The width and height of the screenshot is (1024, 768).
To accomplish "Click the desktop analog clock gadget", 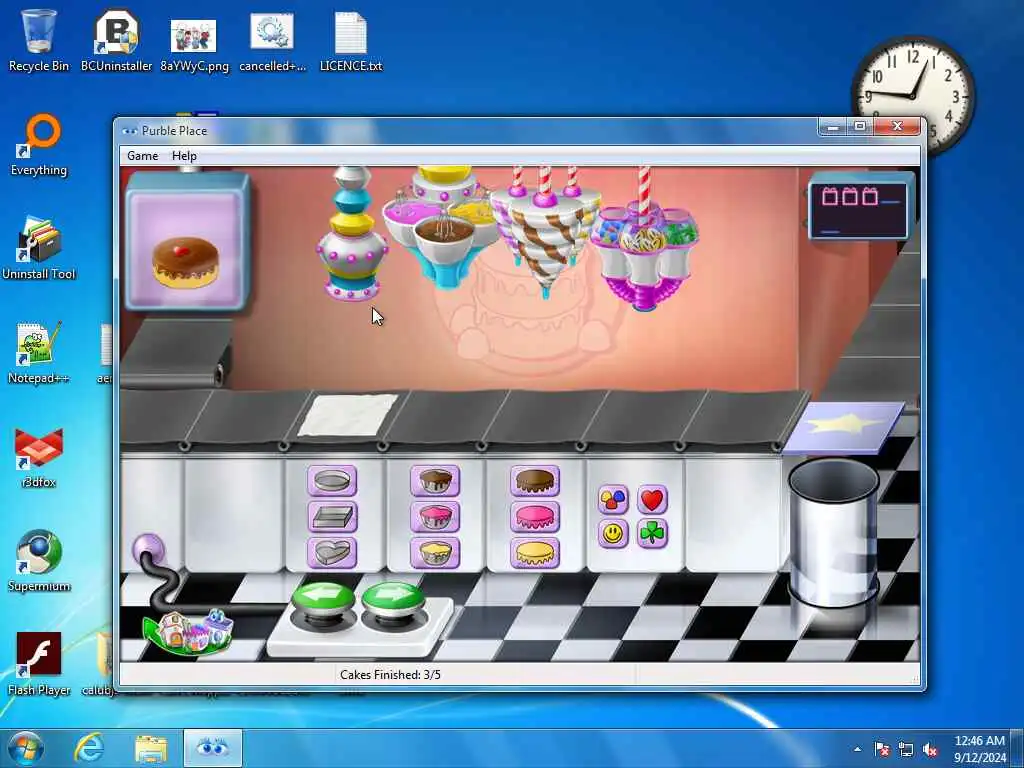I will click(913, 95).
